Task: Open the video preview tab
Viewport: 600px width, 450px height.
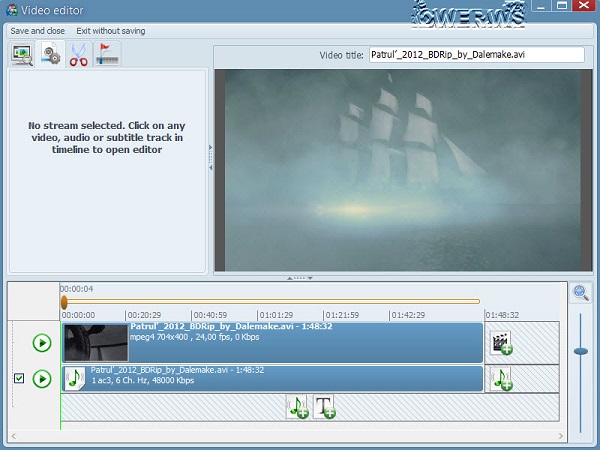Action: (22, 54)
